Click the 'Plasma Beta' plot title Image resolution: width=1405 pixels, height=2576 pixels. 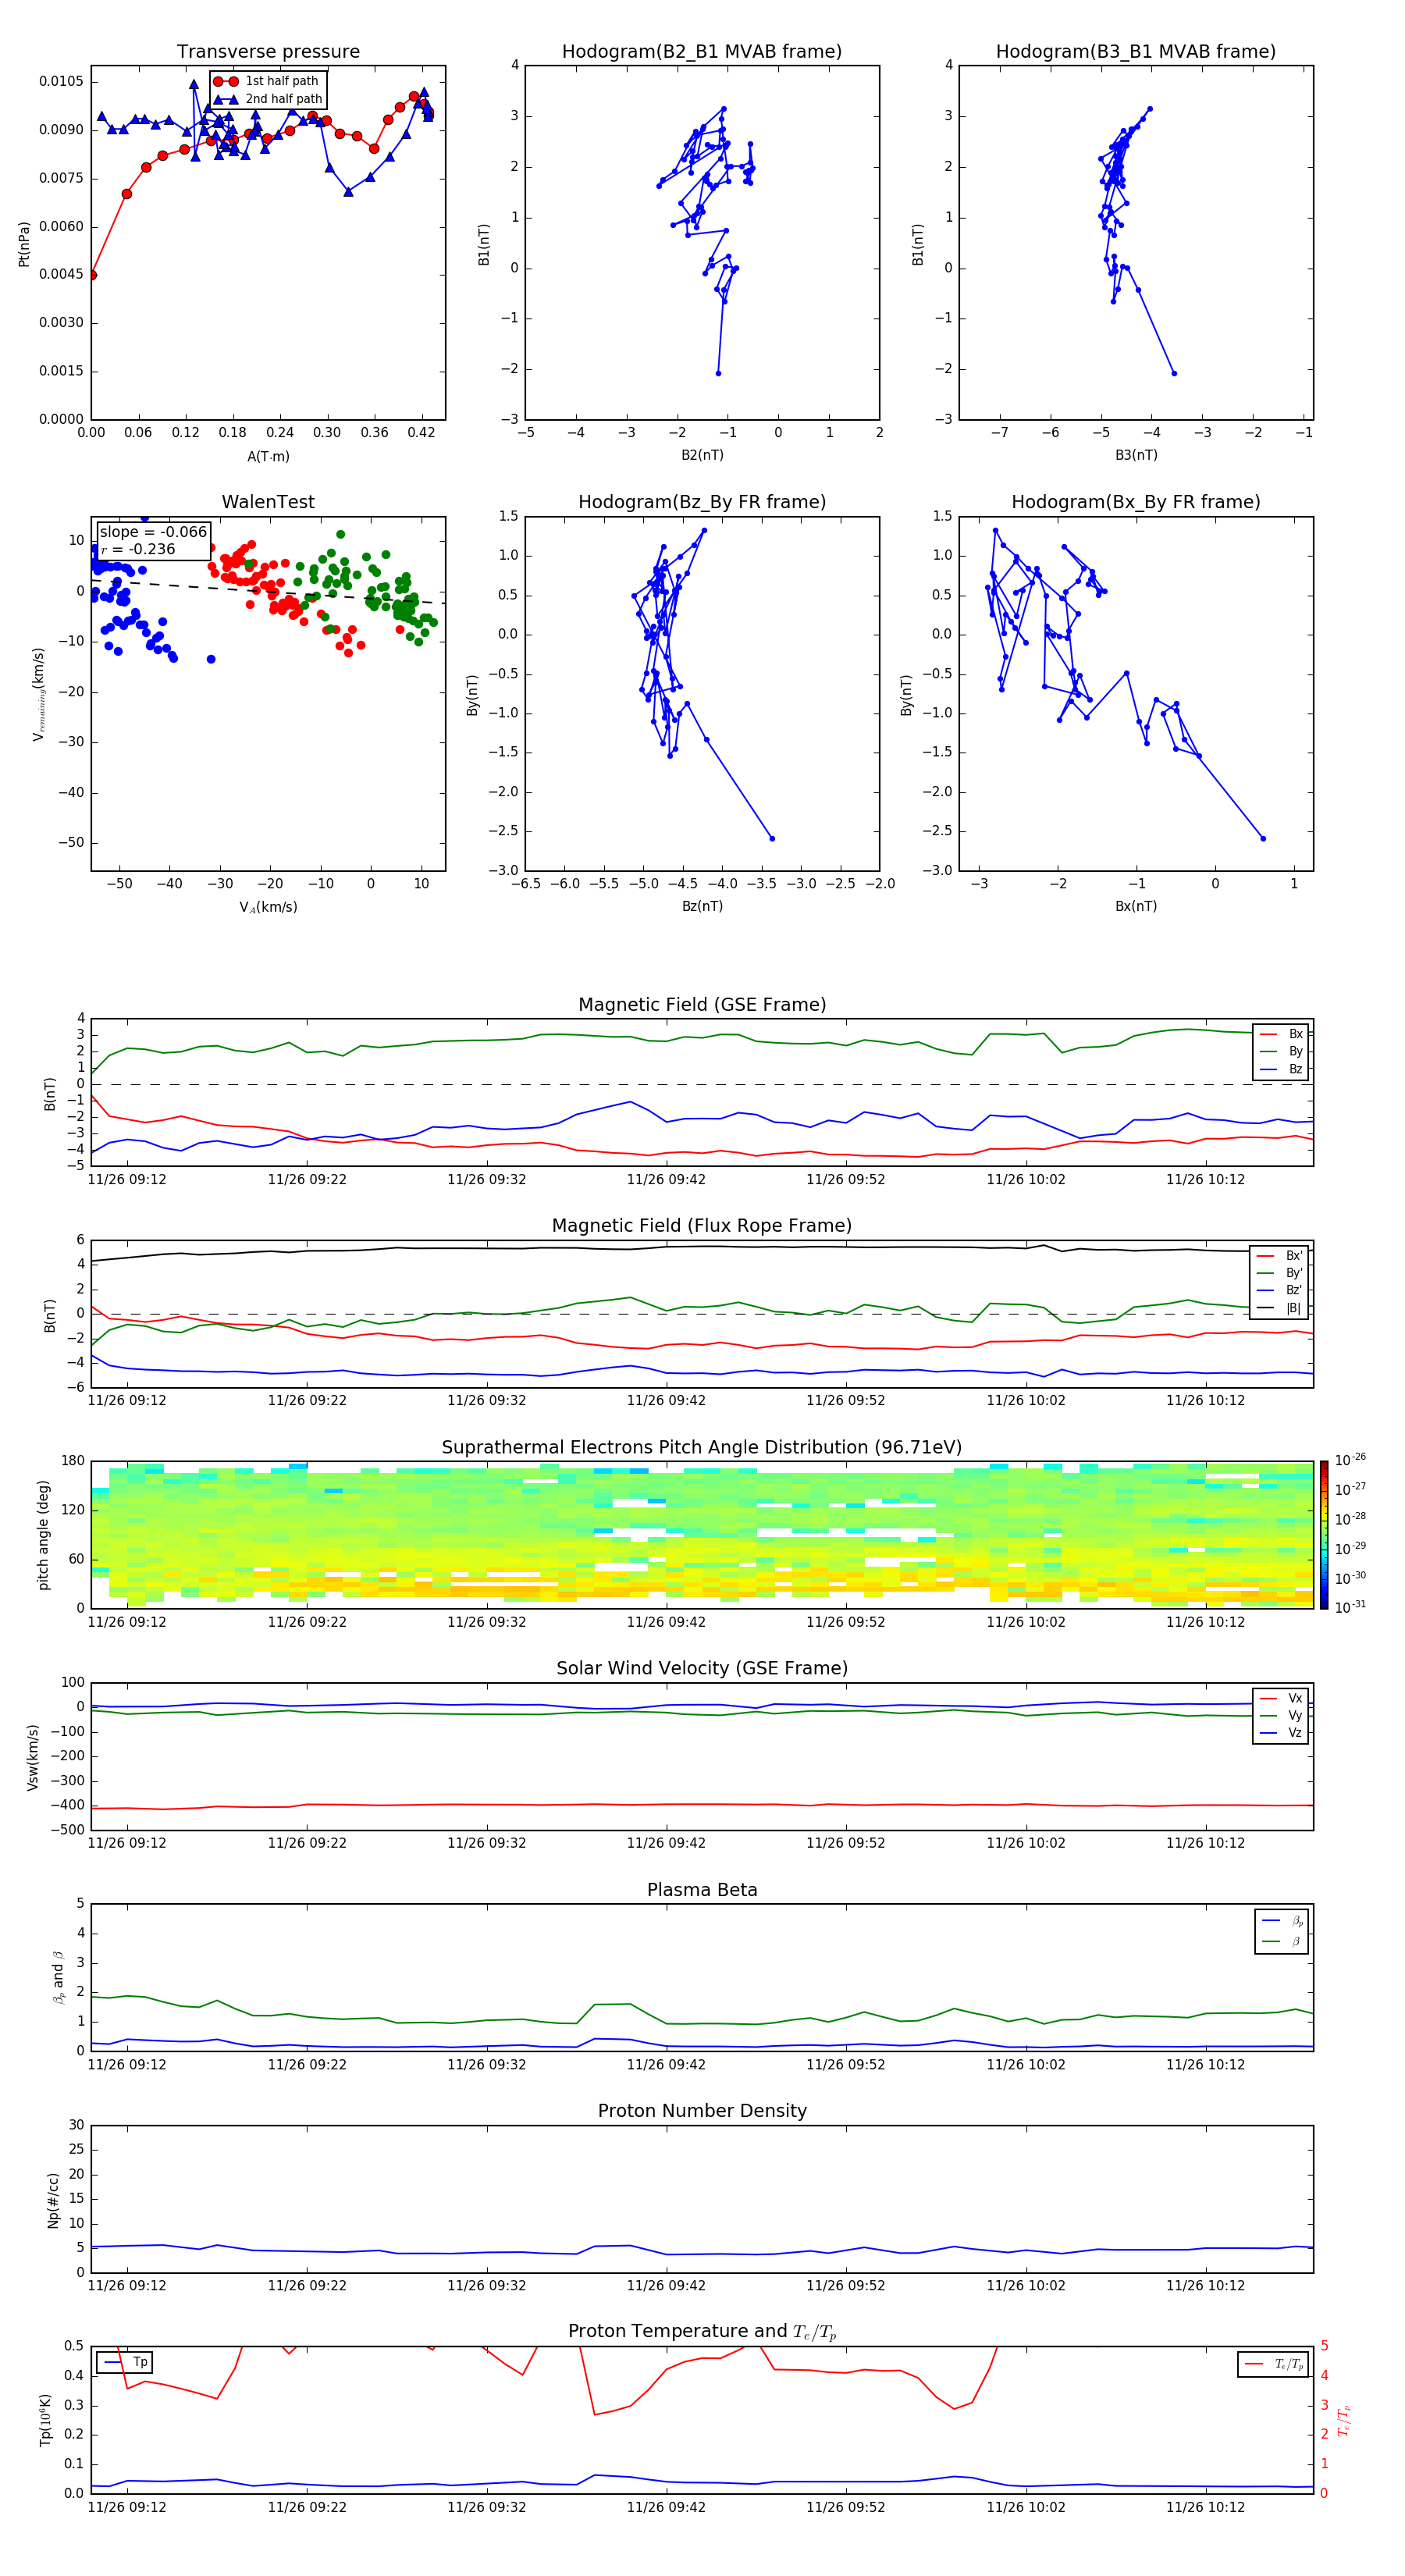[702, 1890]
